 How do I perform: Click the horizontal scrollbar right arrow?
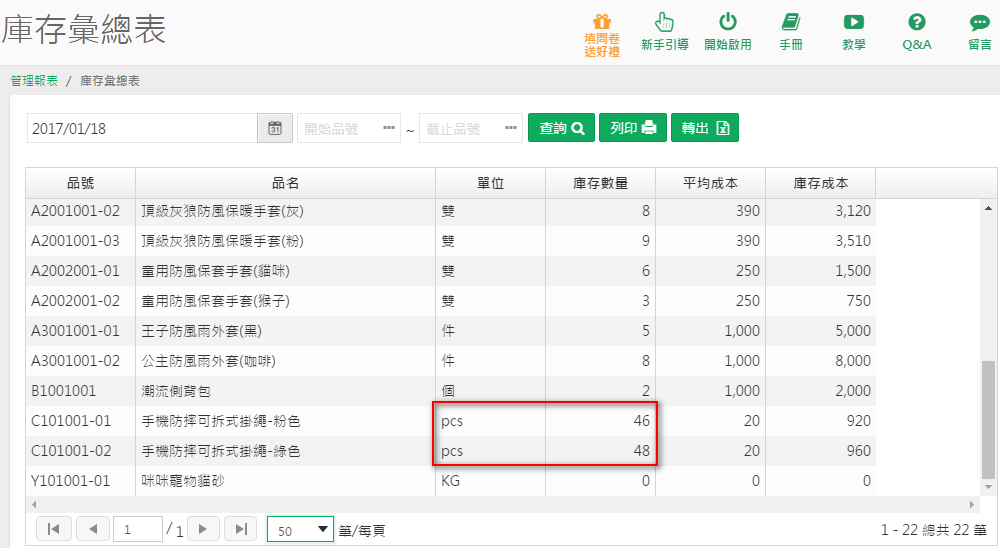pyautogui.click(x=972, y=504)
